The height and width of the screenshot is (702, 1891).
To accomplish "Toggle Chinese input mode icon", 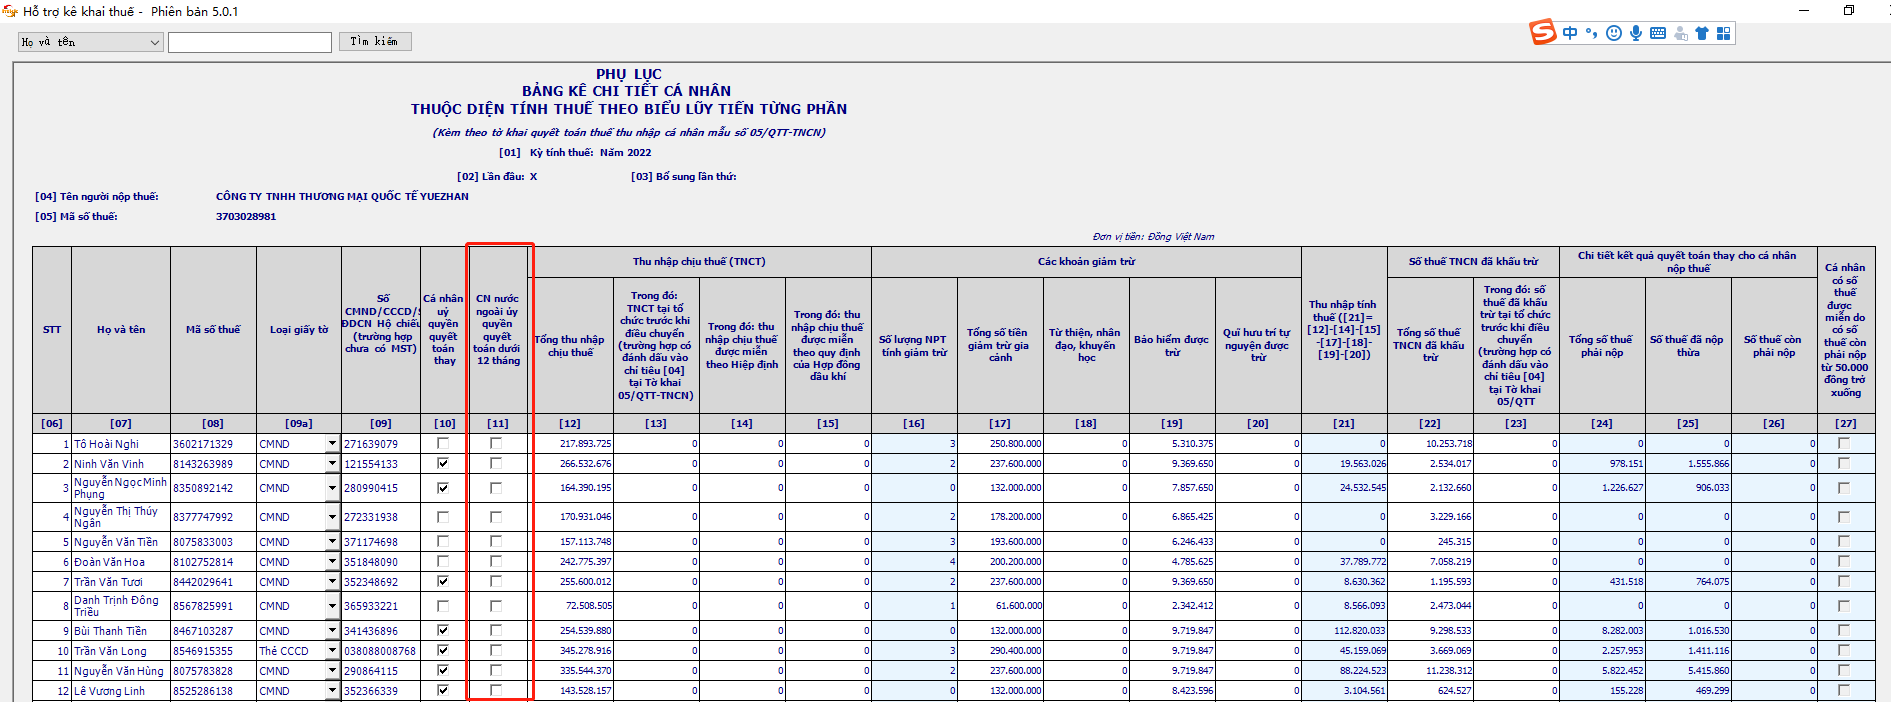I will coord(1570,33).
